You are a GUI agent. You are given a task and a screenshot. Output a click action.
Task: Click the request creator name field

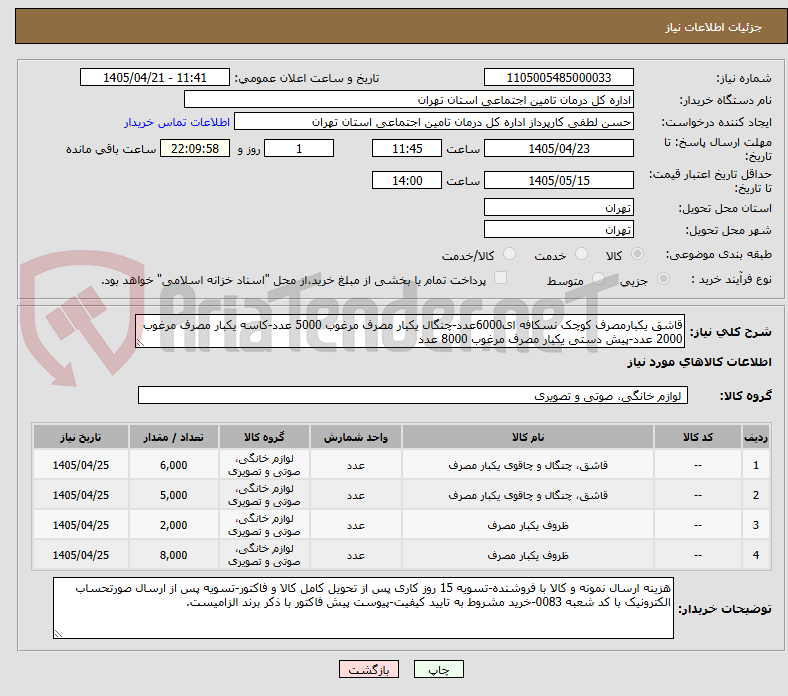pos(434,122)
